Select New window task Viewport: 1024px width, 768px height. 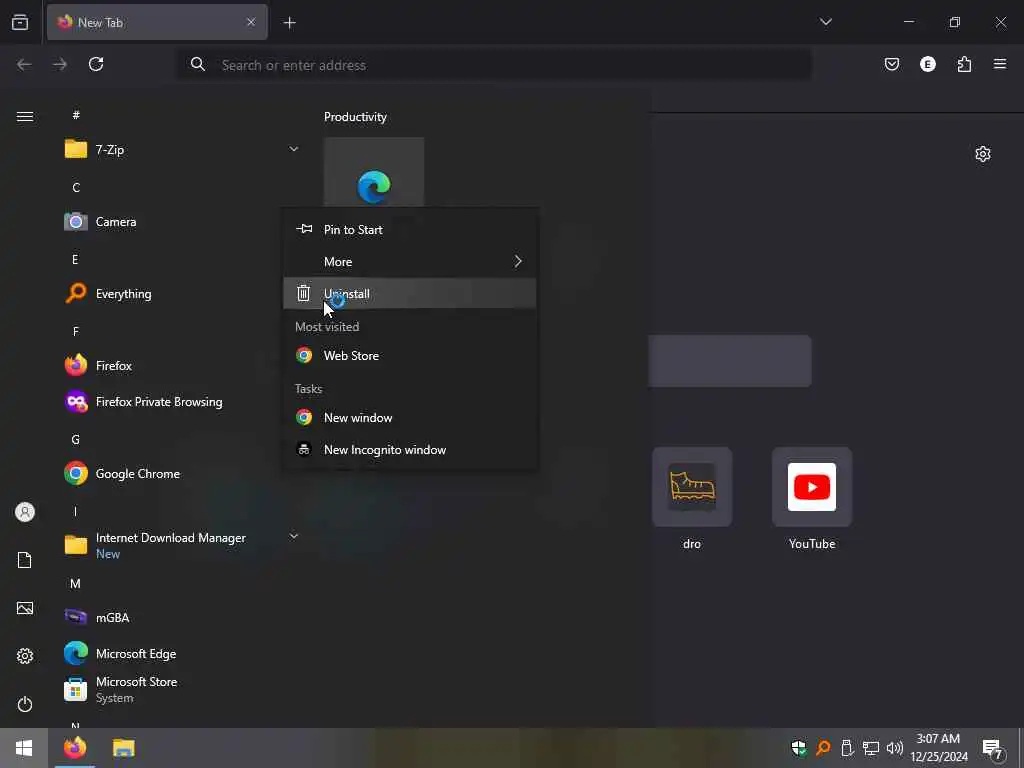(410, 418)
